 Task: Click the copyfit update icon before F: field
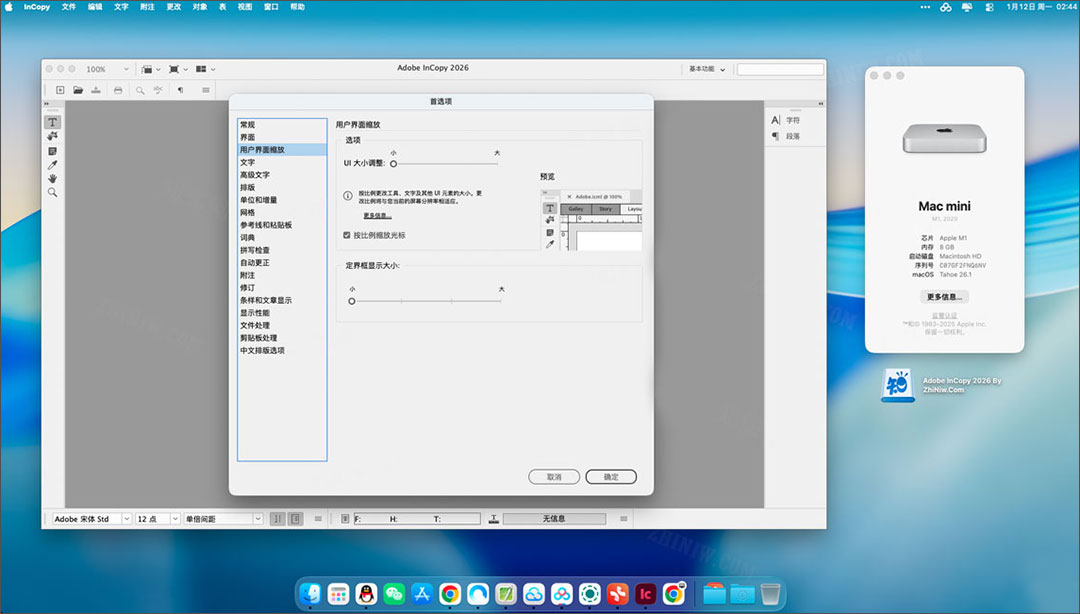click(345, 519)
